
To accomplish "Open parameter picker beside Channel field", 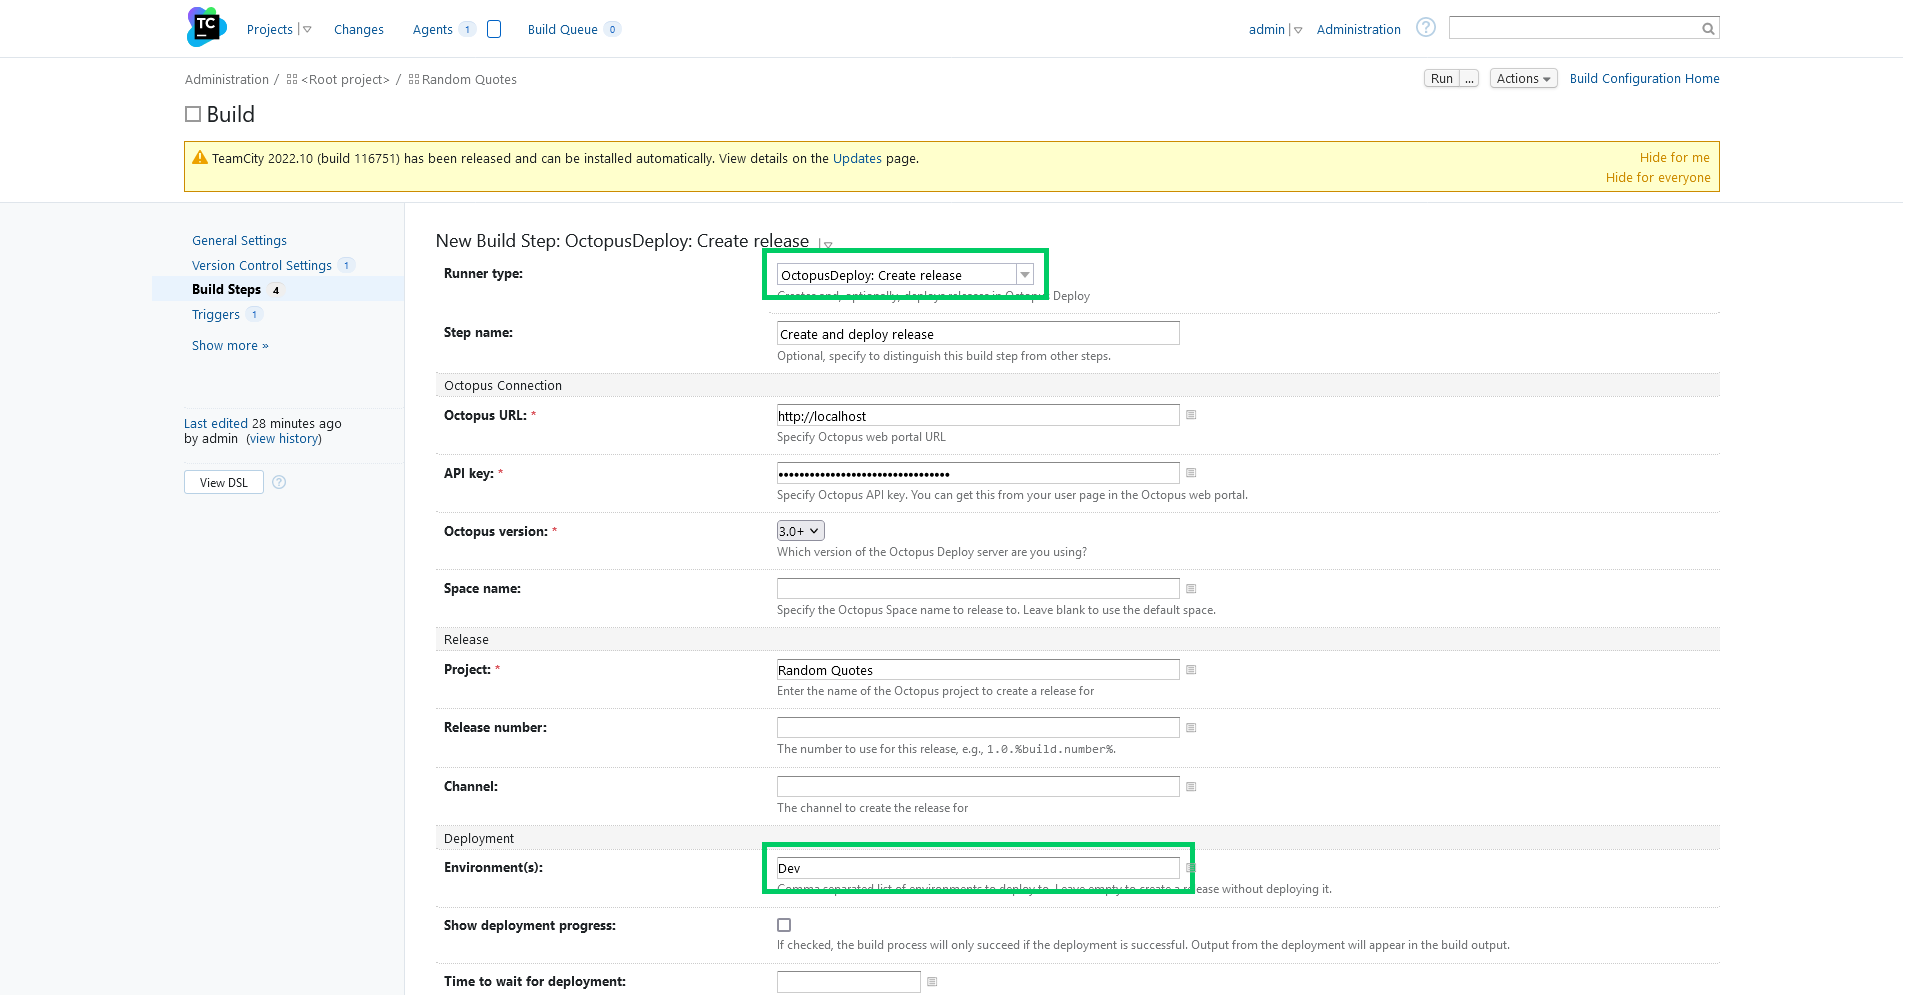I will click(1191, 787).
